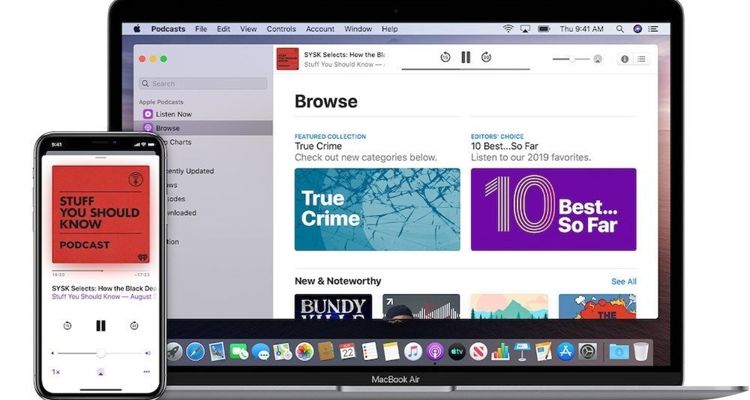Open Photos from the dock
This screenshot has width=750, height=400.
(304, 352)
